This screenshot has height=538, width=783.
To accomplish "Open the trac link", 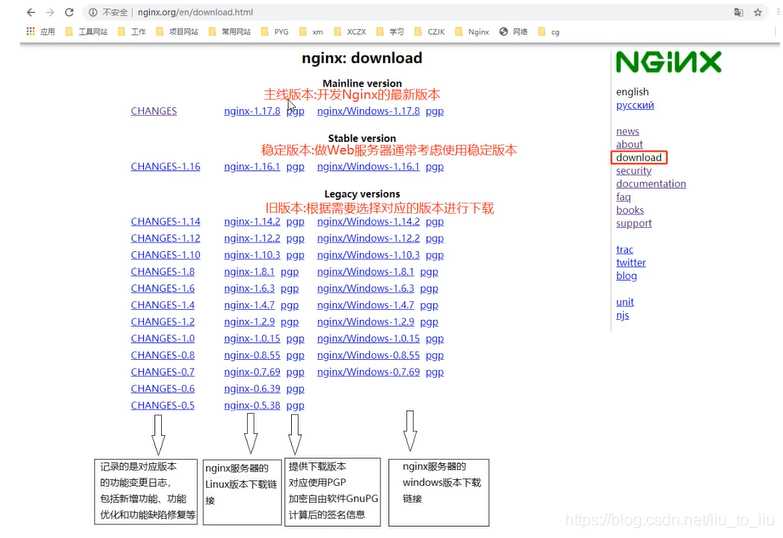I will pyautogui.click(x=624, y=249).
